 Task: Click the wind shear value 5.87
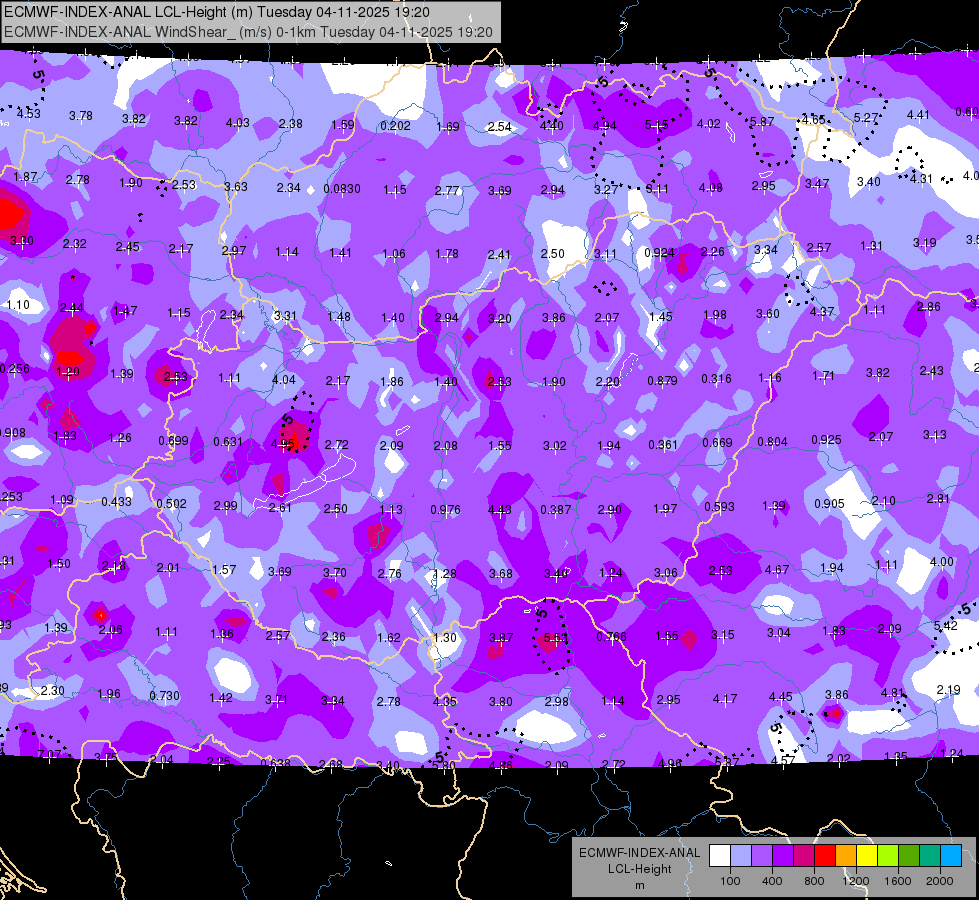pos(762,122)
